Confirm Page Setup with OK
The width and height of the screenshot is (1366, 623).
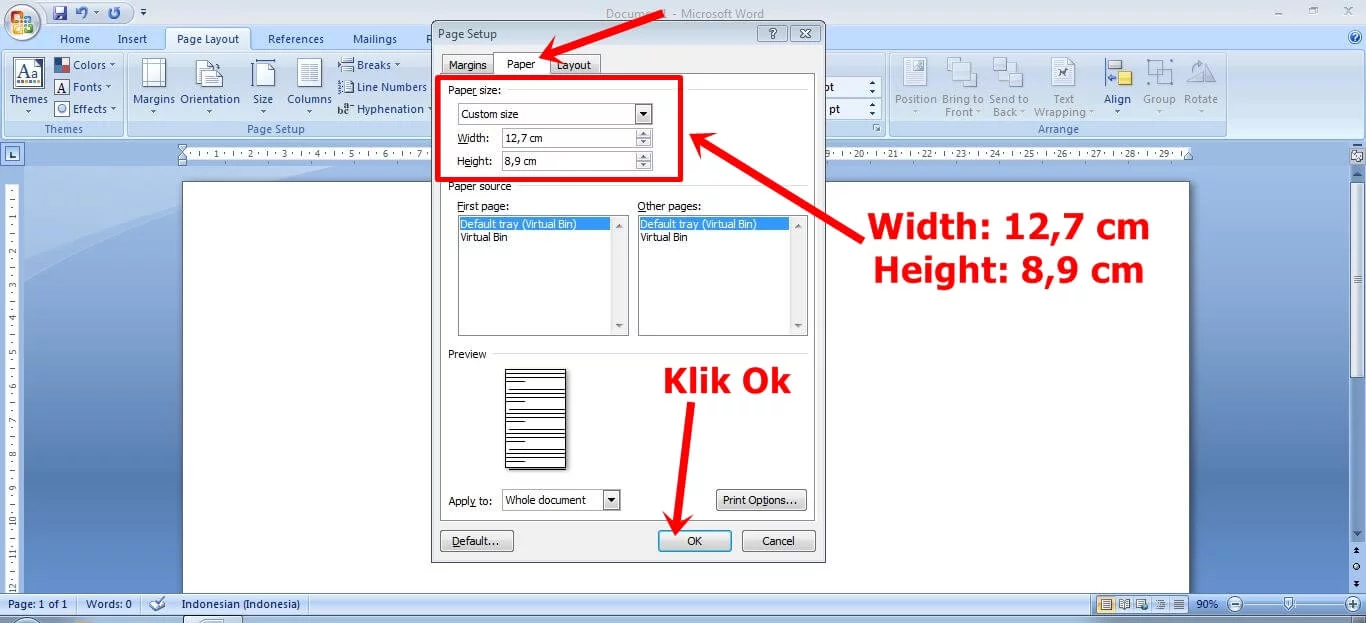pyautogui.click(x=694, y=541)
